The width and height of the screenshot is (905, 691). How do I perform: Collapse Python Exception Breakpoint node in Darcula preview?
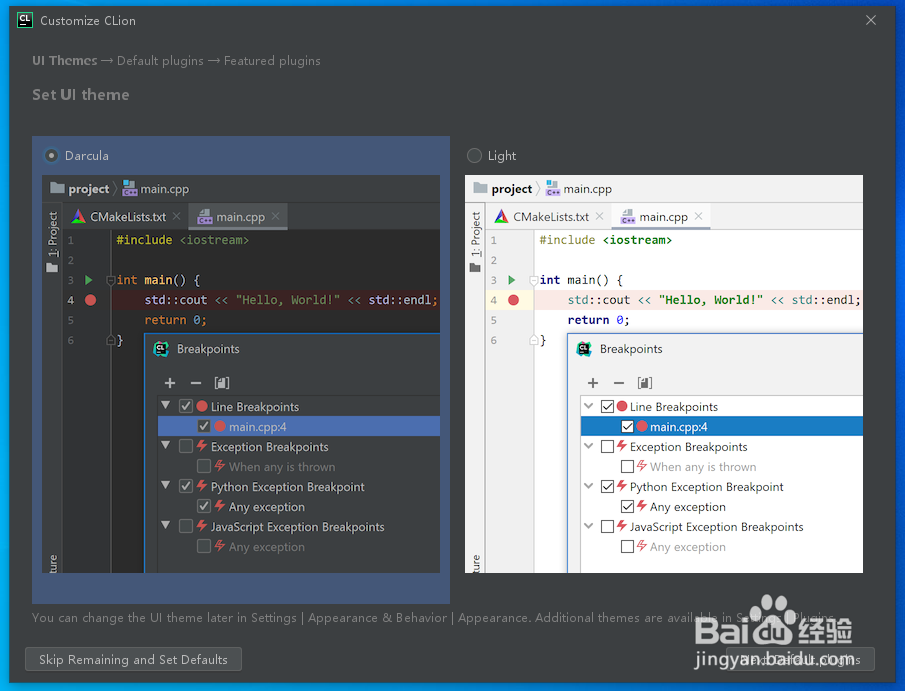click(166, 485)
